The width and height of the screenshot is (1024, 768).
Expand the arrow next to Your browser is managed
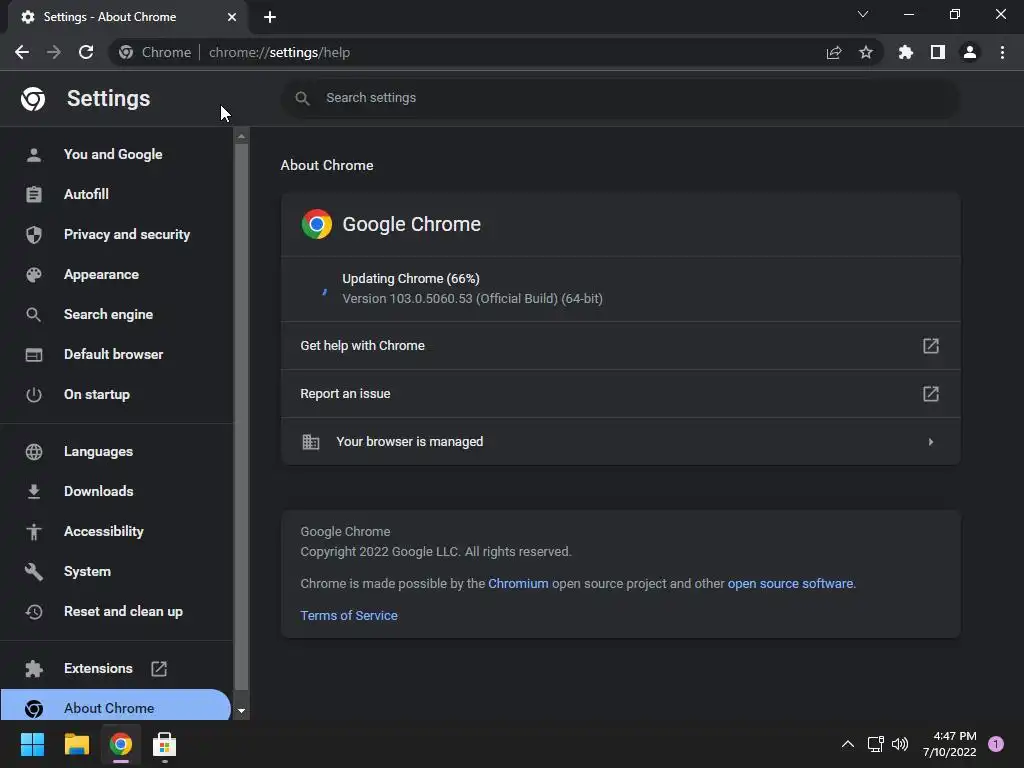click(931, 442)
